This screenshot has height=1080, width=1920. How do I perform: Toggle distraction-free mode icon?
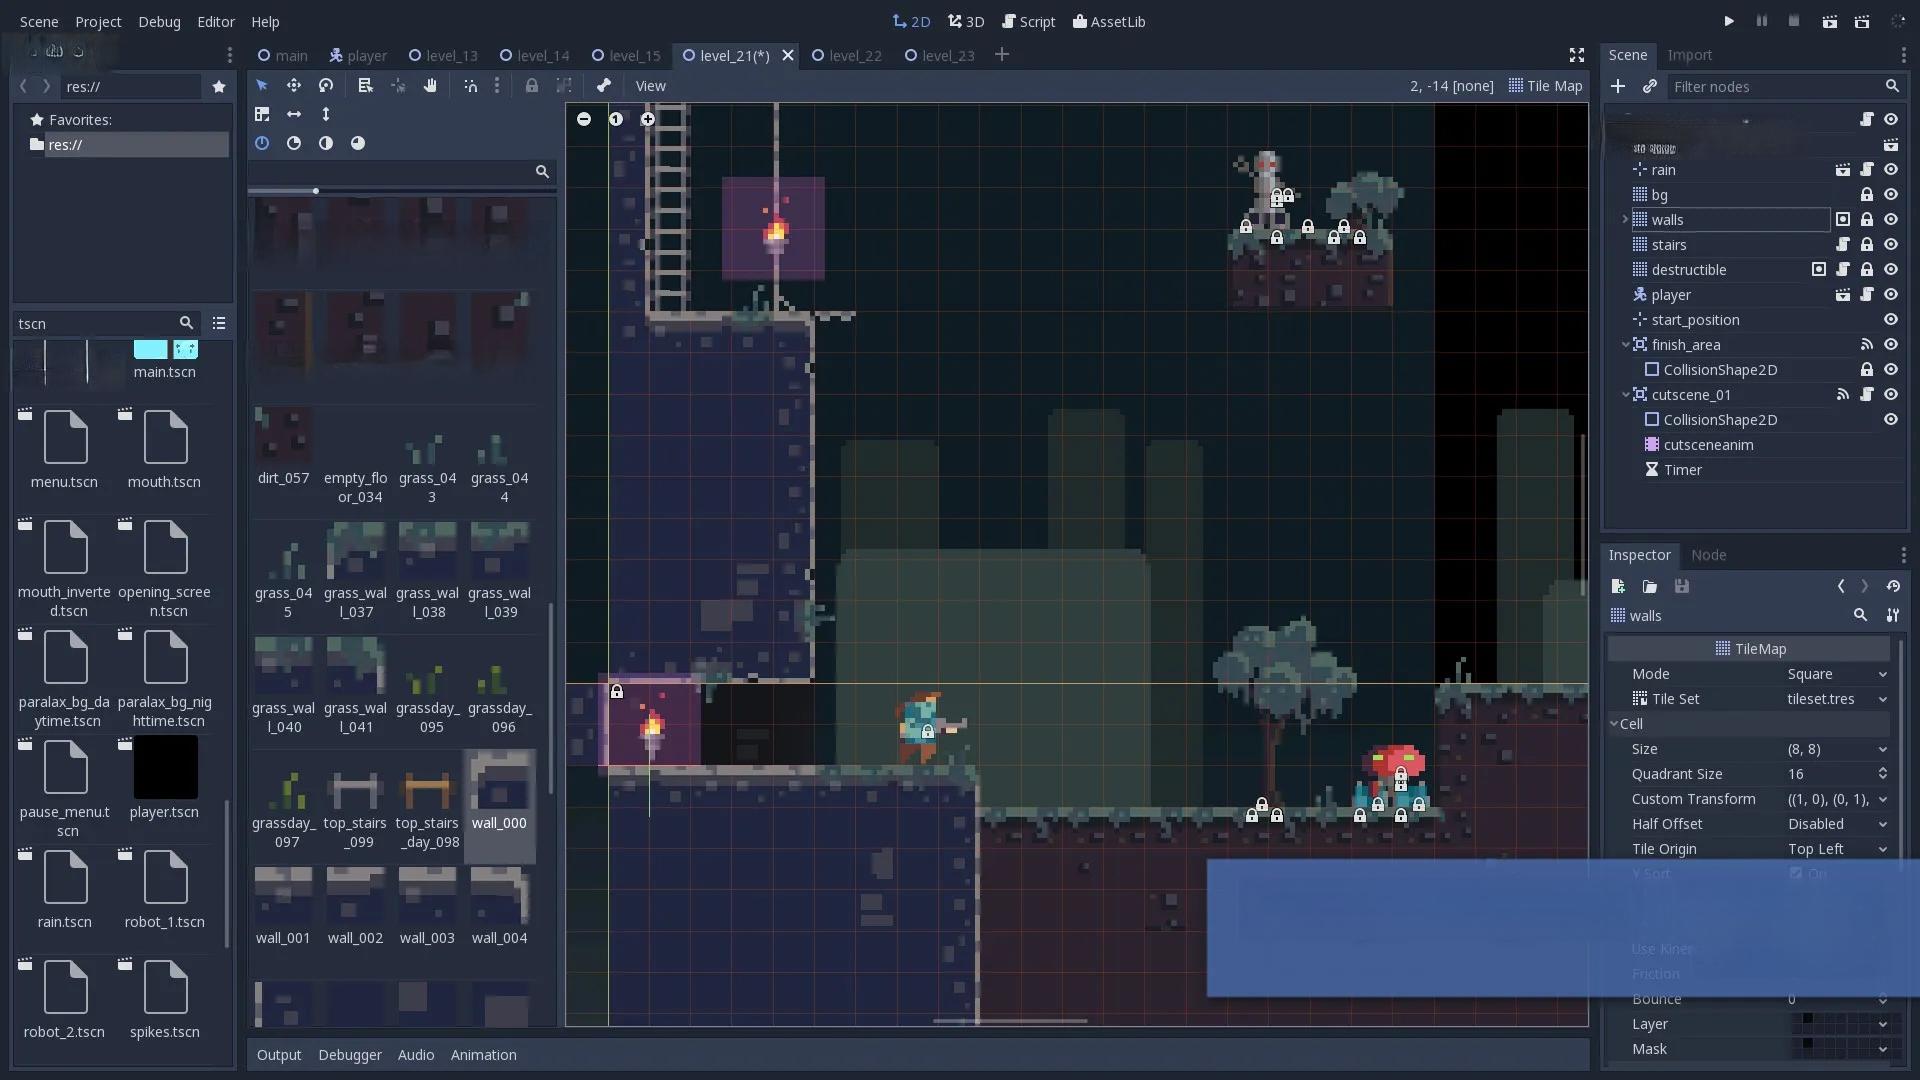1577,55
